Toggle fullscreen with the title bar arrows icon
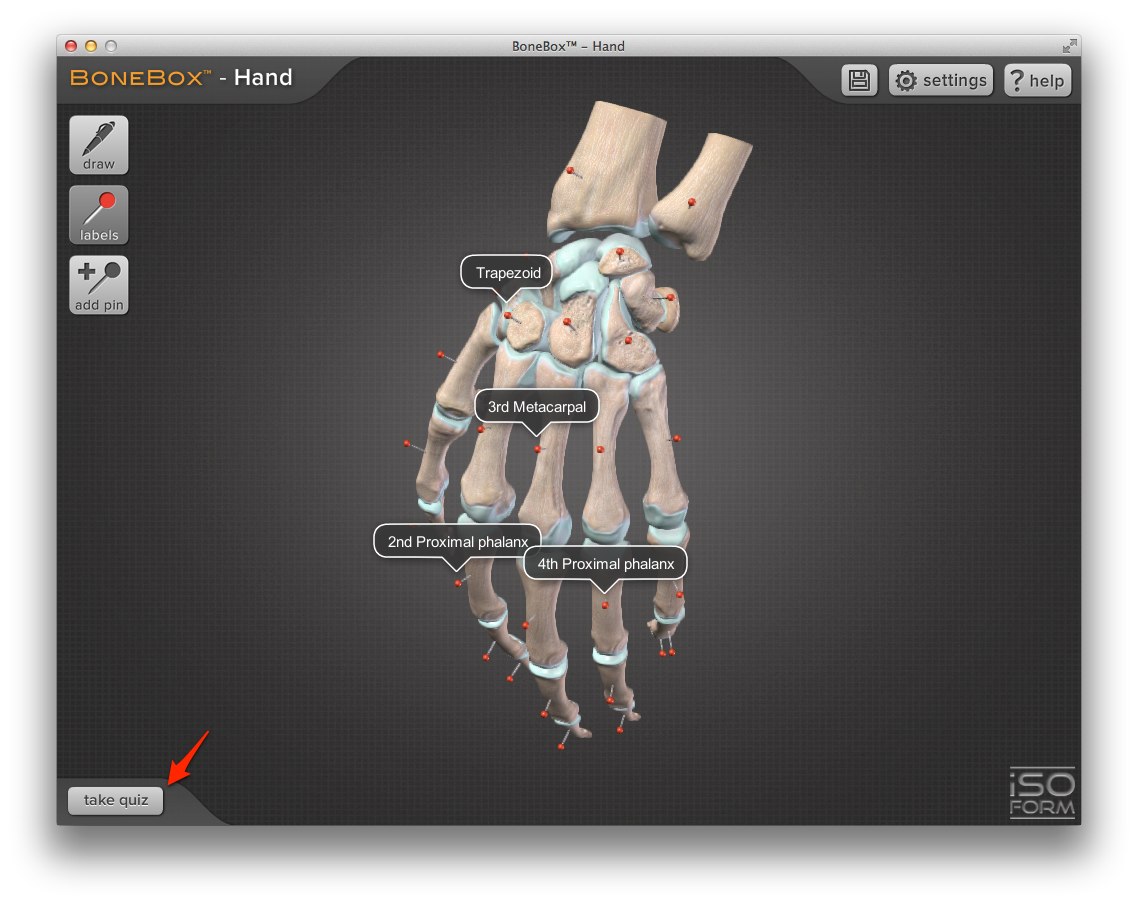Image resolution: width=1138 pixels, height=904 pixels. (x=1069, y=46)
